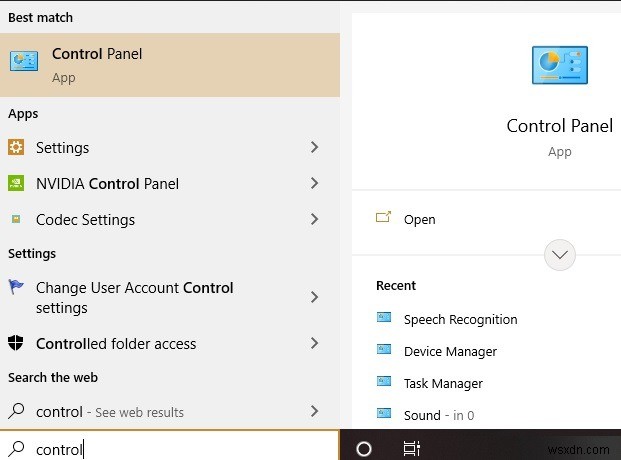Click the Control Panel best match icon
Image resolution: width=621 pixels, height=460 pixels.
click(x=23, y=61)
